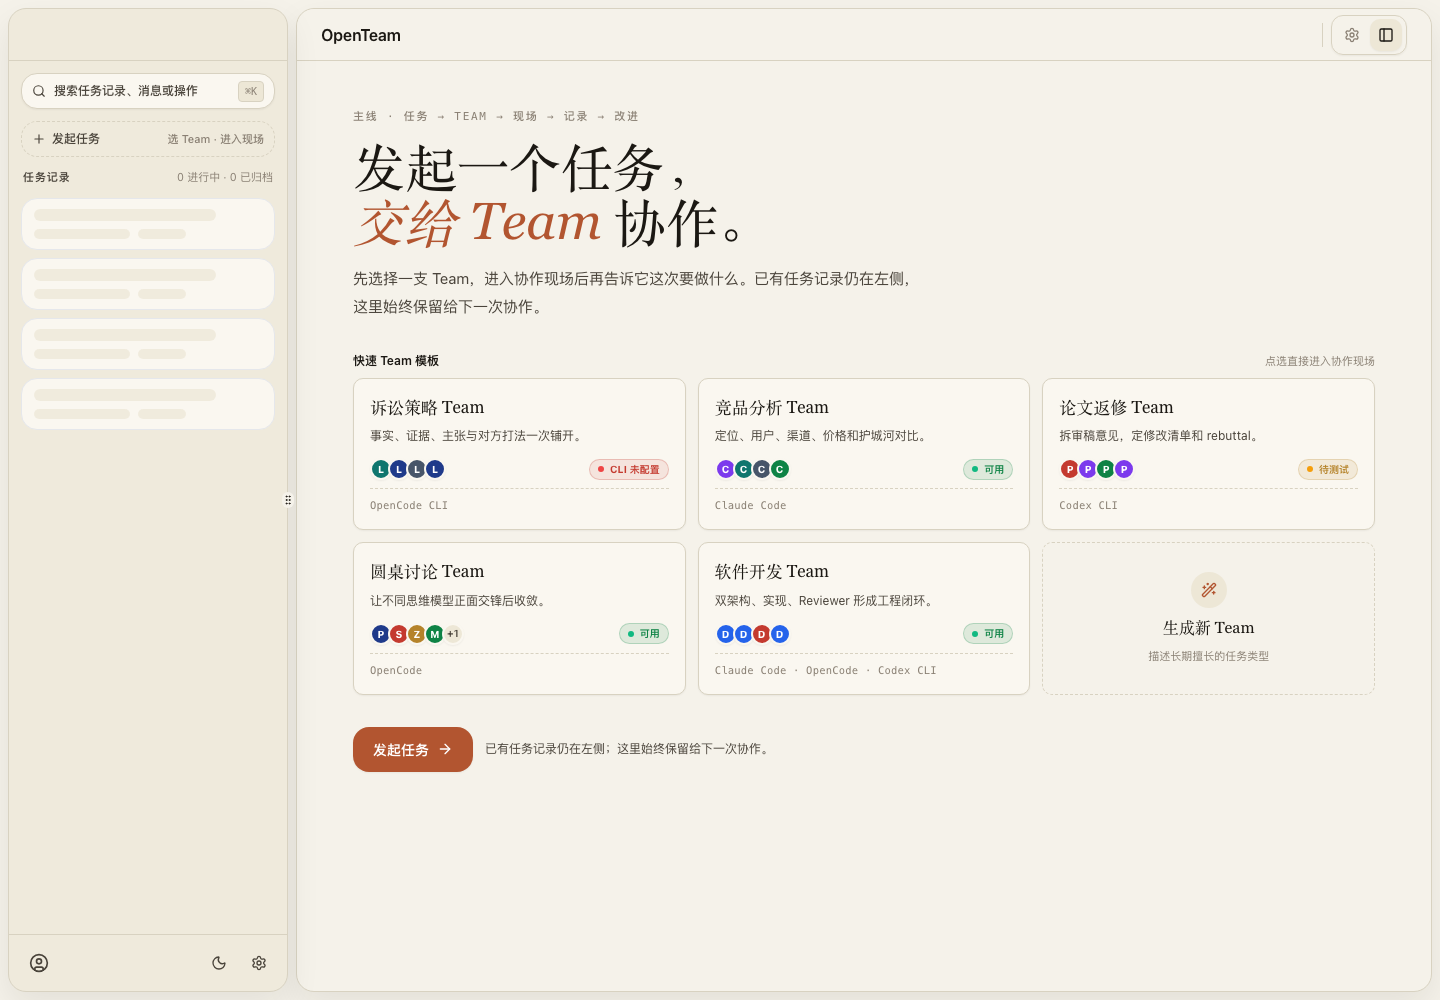Grab the sidebar divider handle
Image resolution: width=1440 pixels, height=1000 pixels.
[x=288, y=500]
